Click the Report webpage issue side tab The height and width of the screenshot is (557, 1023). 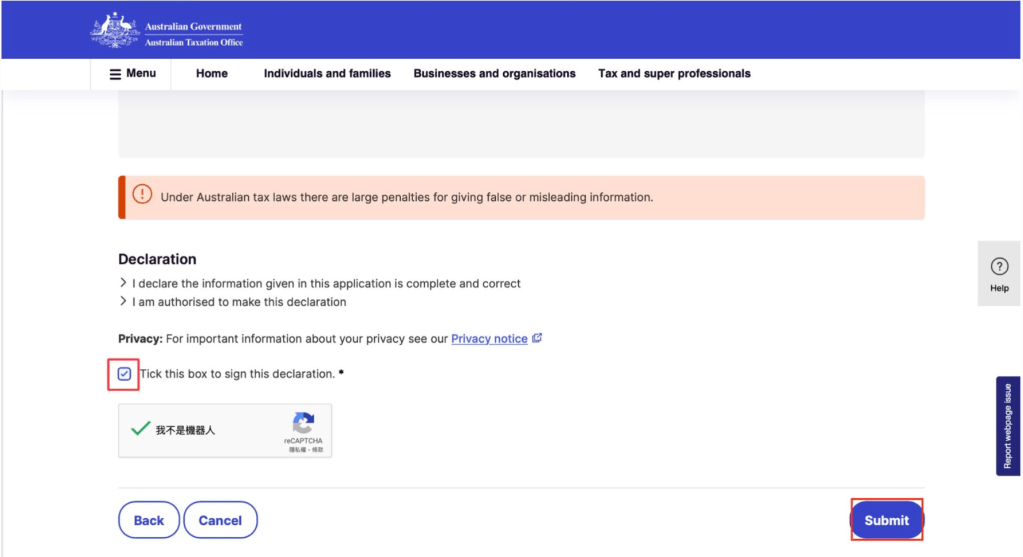click(x=1007, y=426)
